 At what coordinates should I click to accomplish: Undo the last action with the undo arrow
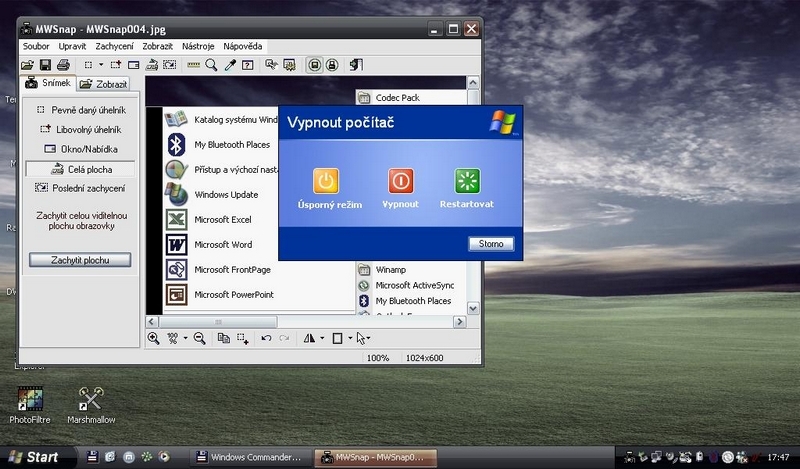point(266,339)
